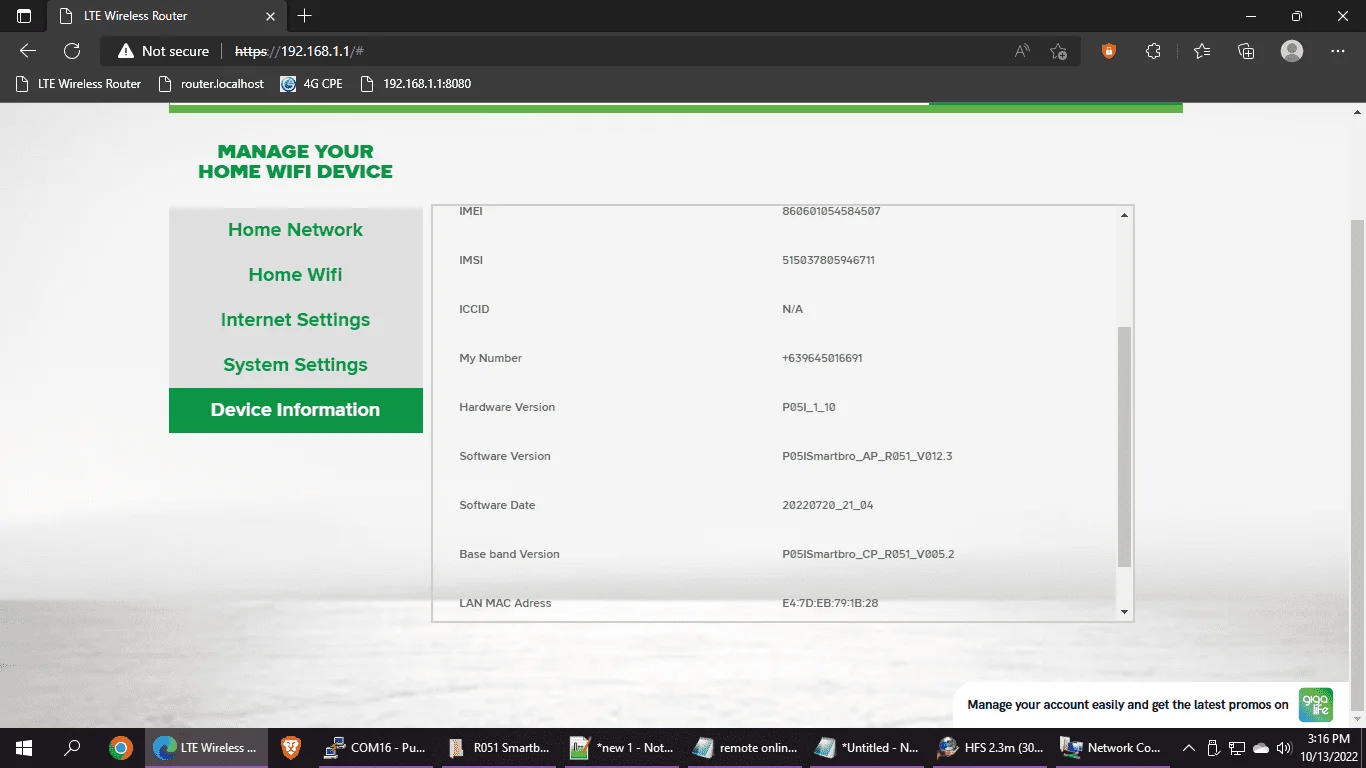1366x768 pixels.
Task: Open the tab actions menu icon
Action: pos(24,16)
